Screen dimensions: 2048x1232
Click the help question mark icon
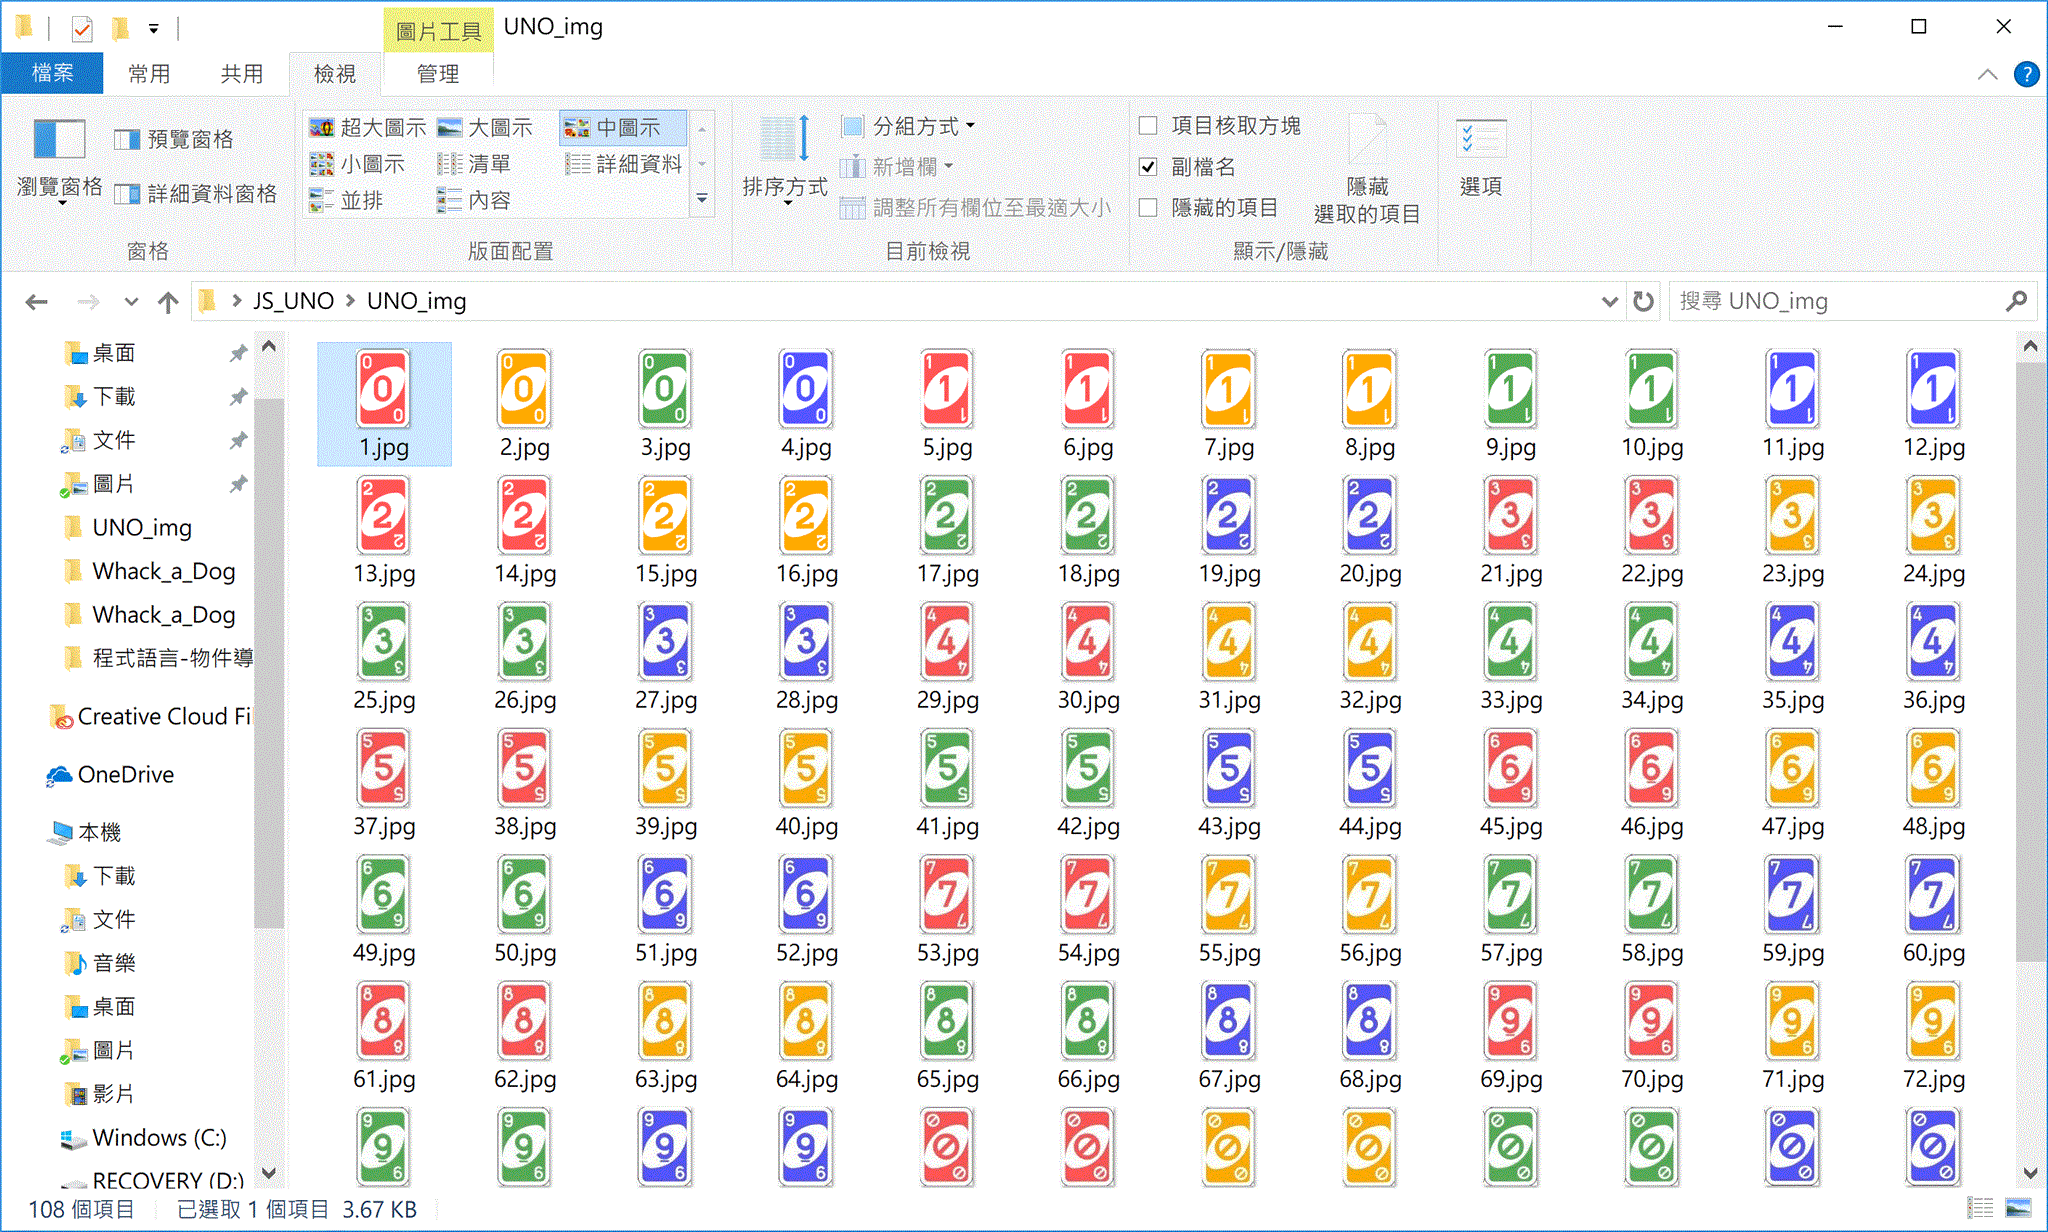click(x=2026, y=74)
